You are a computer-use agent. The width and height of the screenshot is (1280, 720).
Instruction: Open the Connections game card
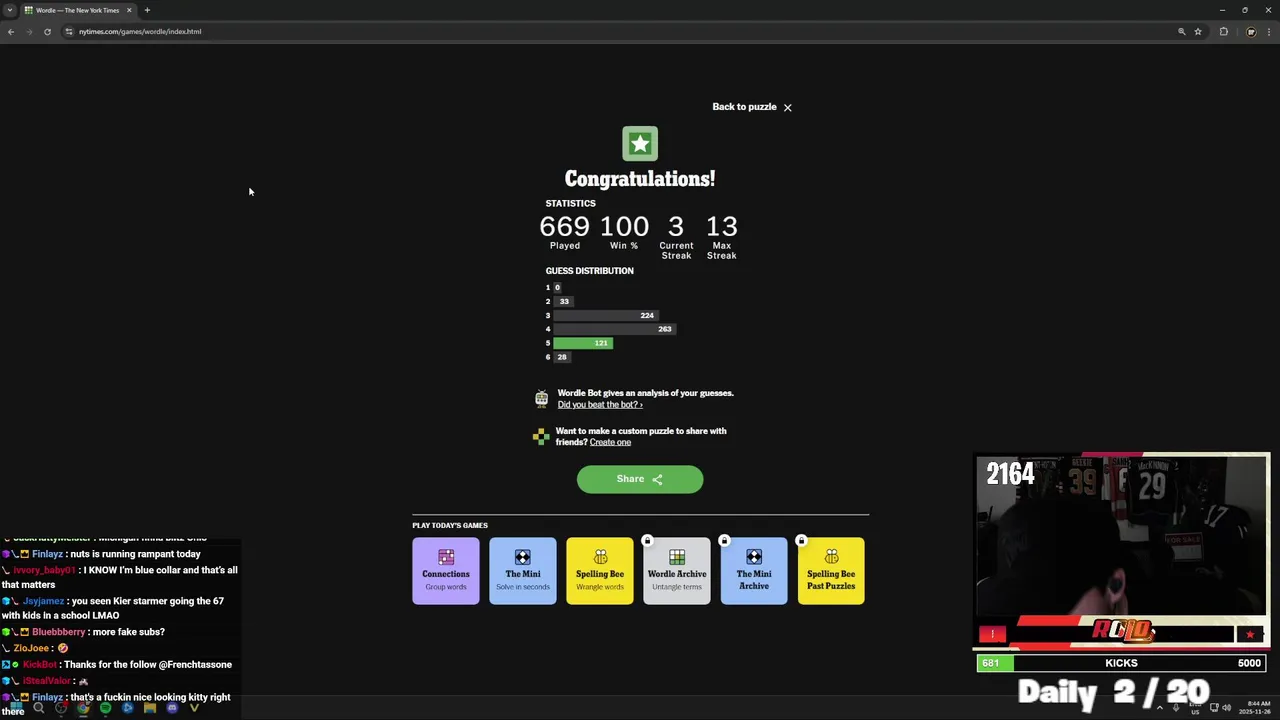[446, 571]
